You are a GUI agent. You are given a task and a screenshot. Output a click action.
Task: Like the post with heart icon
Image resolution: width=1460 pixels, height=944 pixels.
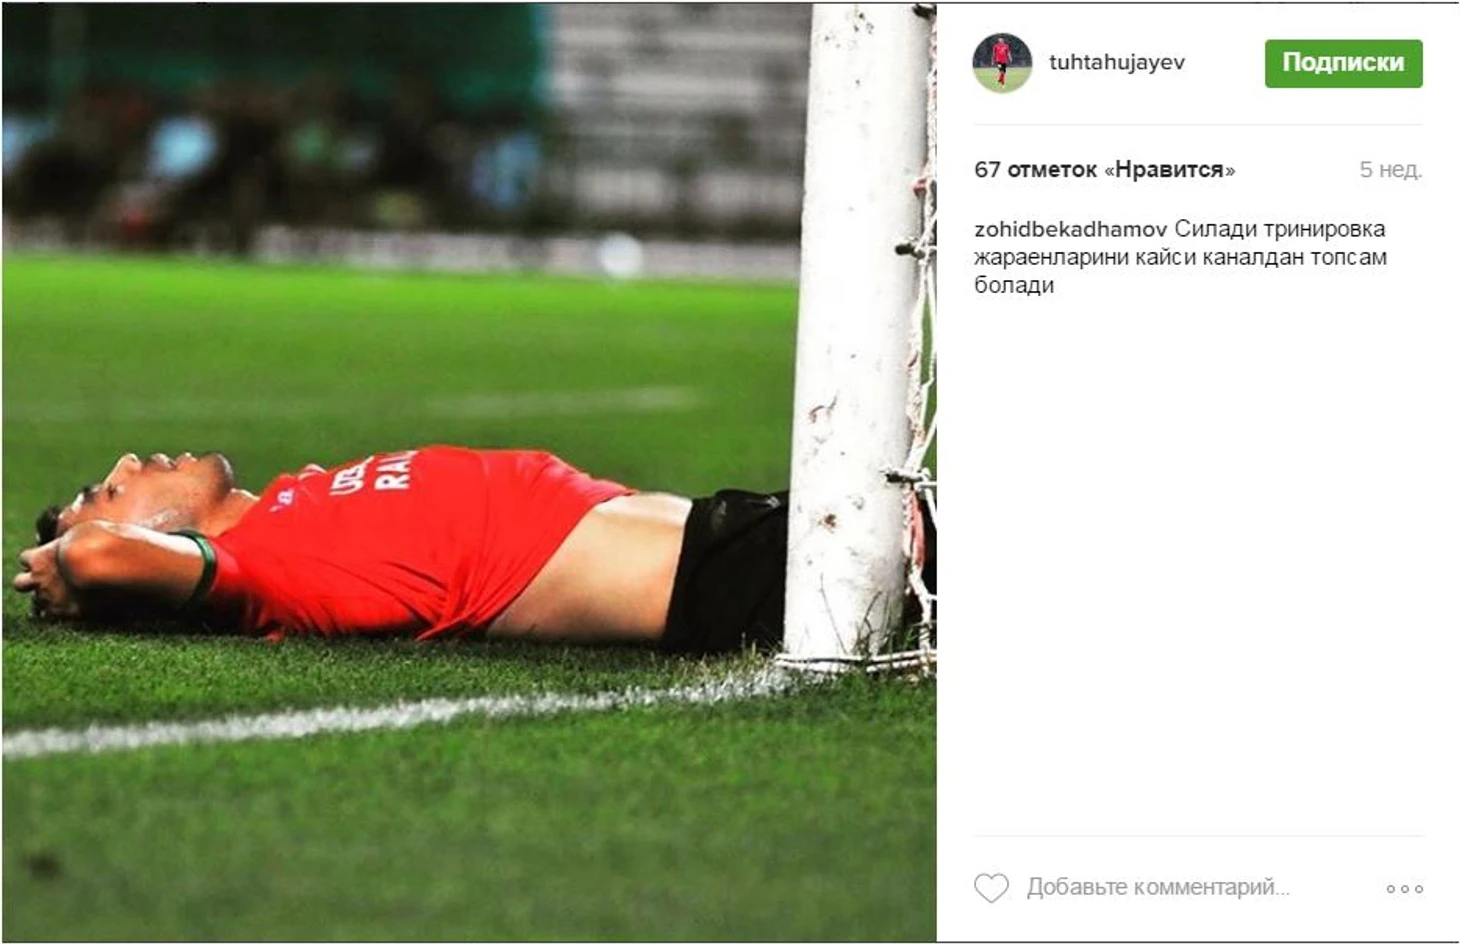991,888
